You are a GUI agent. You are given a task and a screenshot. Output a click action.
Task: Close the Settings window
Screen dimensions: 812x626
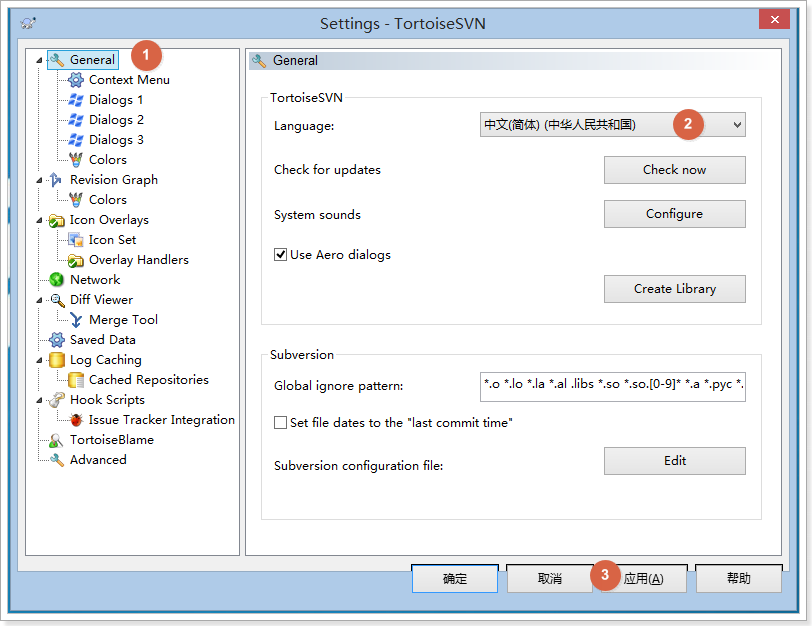coord(774,20)
